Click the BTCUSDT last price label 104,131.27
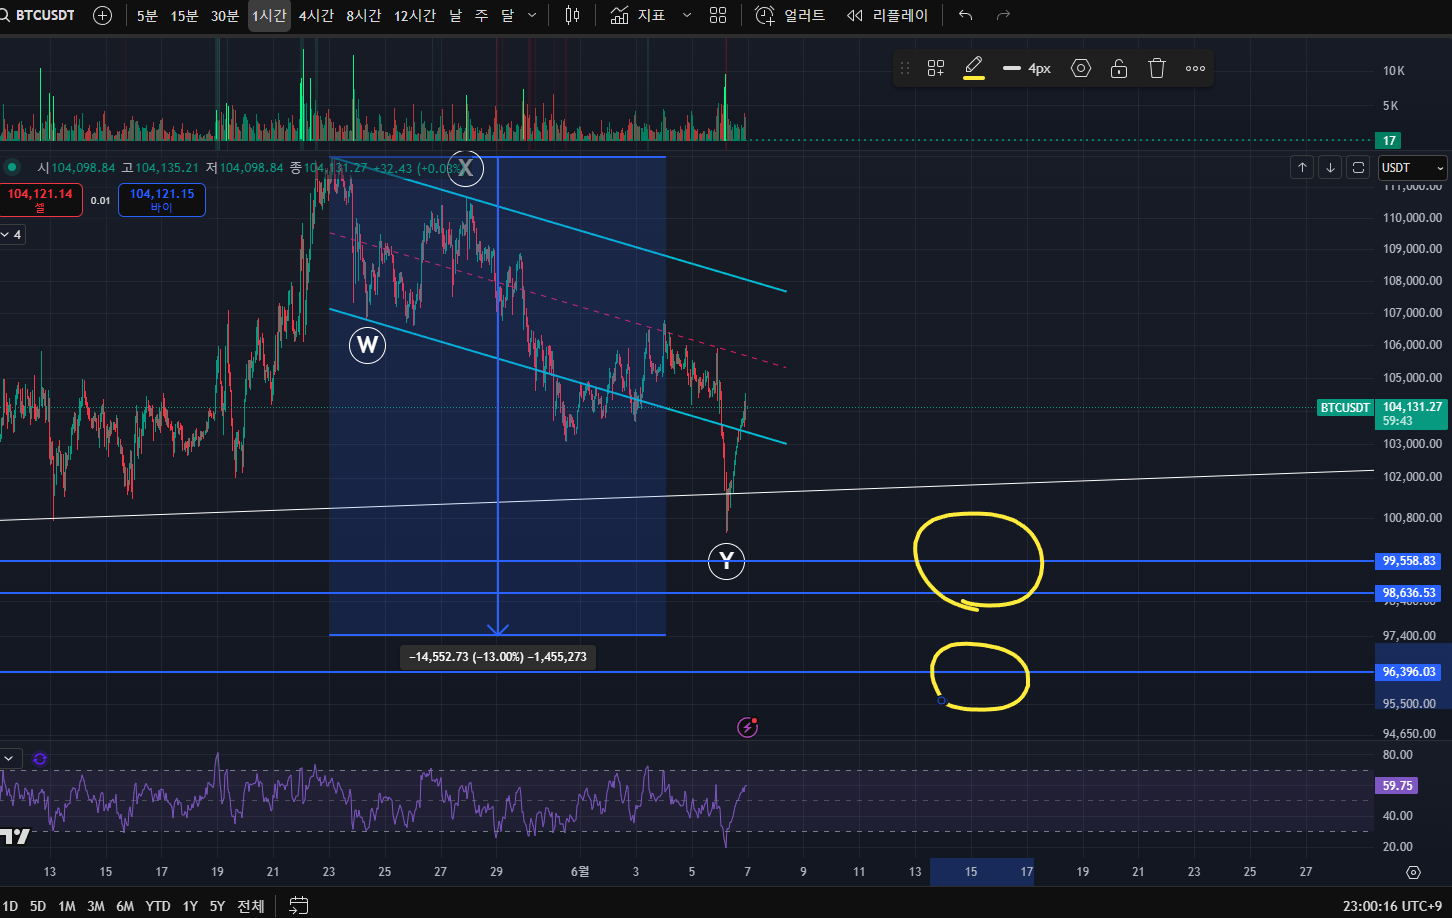1452x918 pixels. [1411, 413]
